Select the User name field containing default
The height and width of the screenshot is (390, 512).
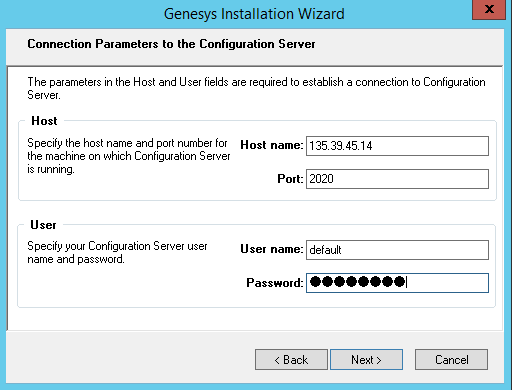(x=397, y=250)
